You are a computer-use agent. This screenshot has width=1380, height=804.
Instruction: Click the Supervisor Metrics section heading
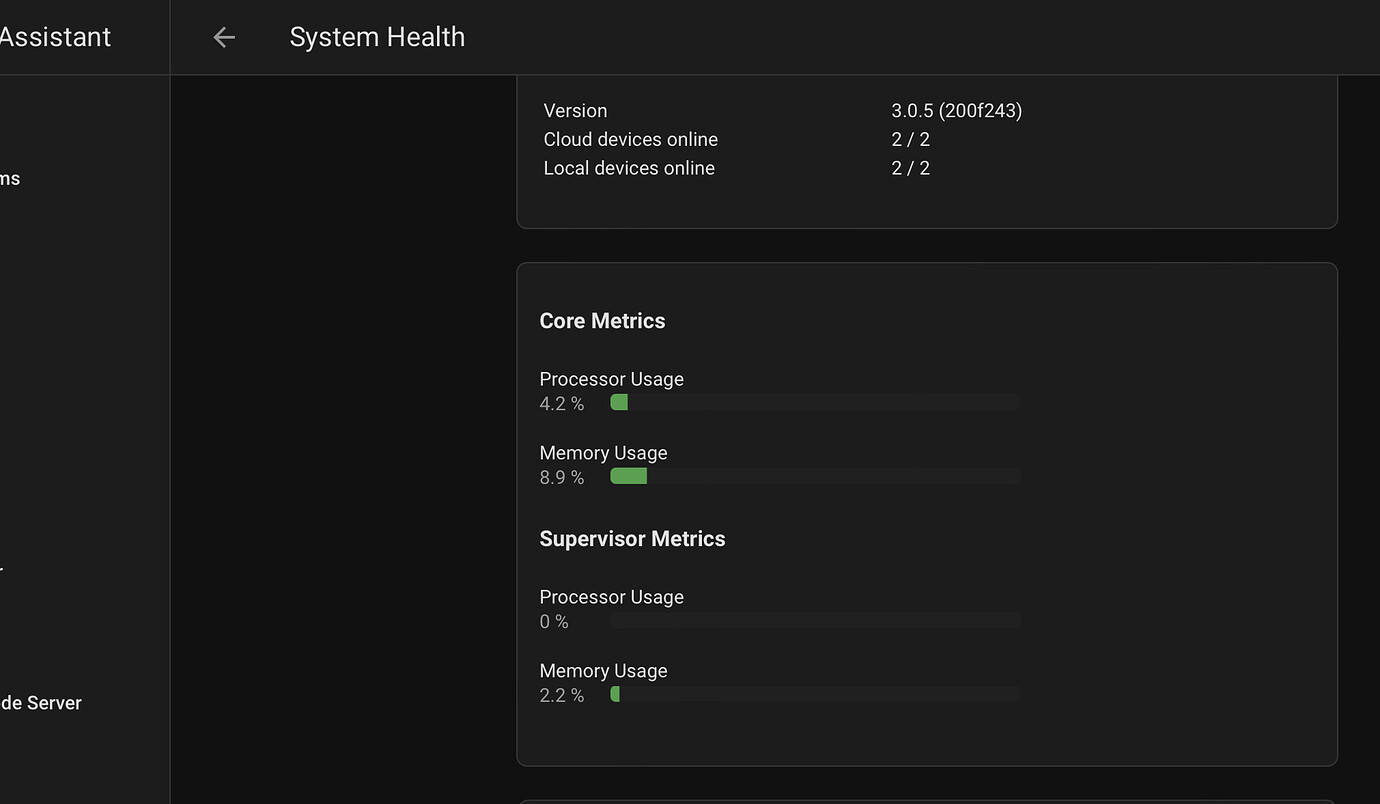coord(632,538)
